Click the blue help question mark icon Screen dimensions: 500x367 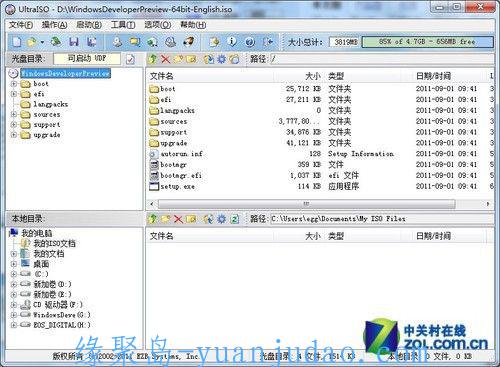250,42
